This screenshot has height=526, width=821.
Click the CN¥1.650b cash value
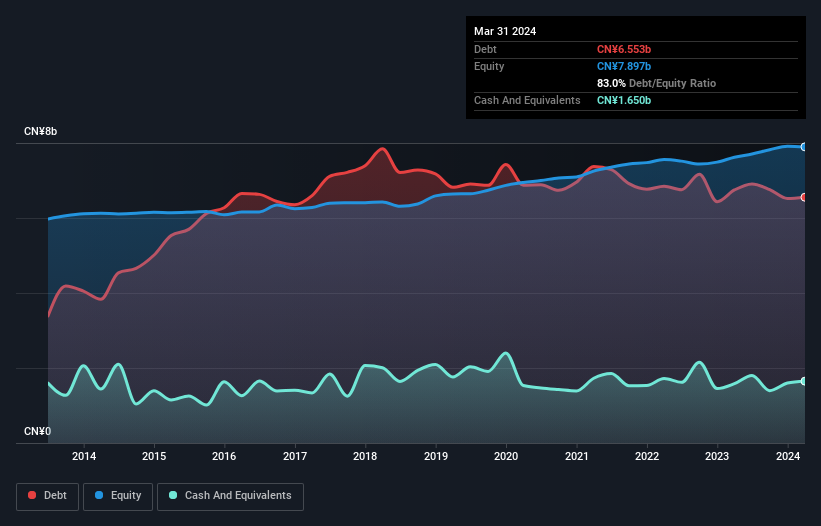[x=624, y=100]
